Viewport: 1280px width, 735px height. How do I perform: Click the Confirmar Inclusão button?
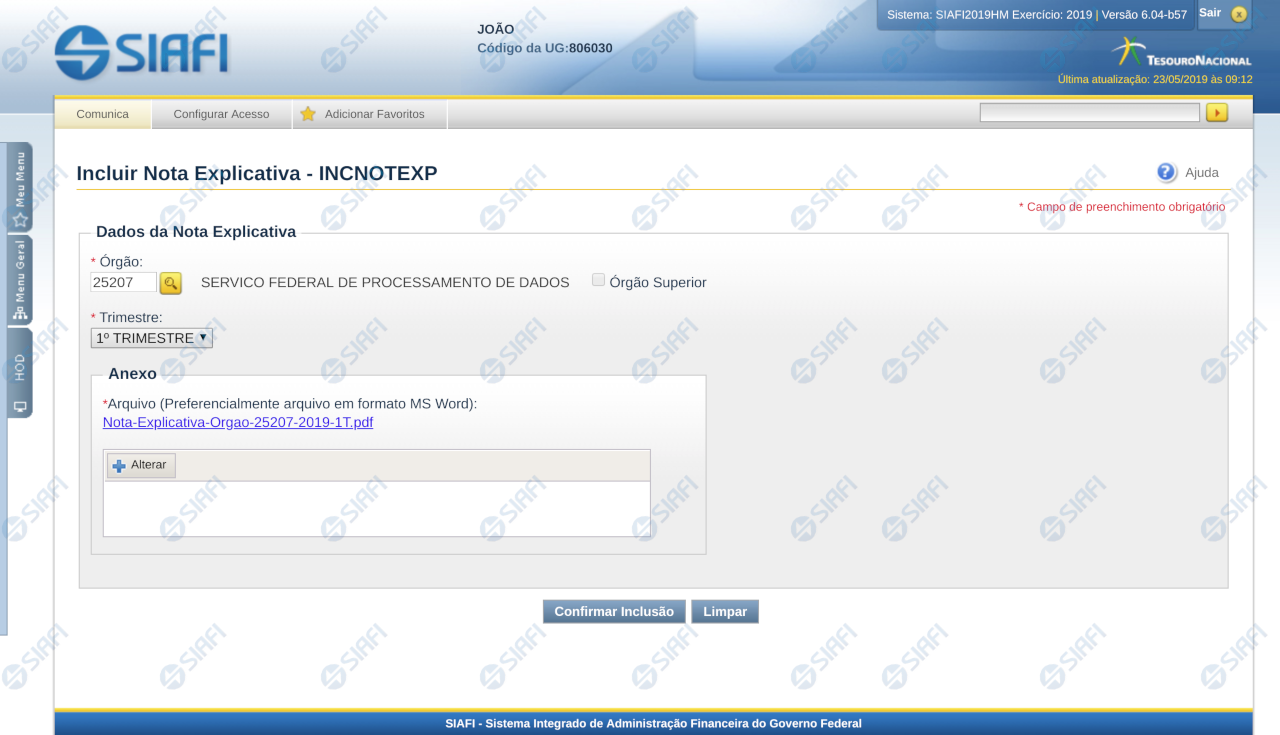(x=614, y=611)
